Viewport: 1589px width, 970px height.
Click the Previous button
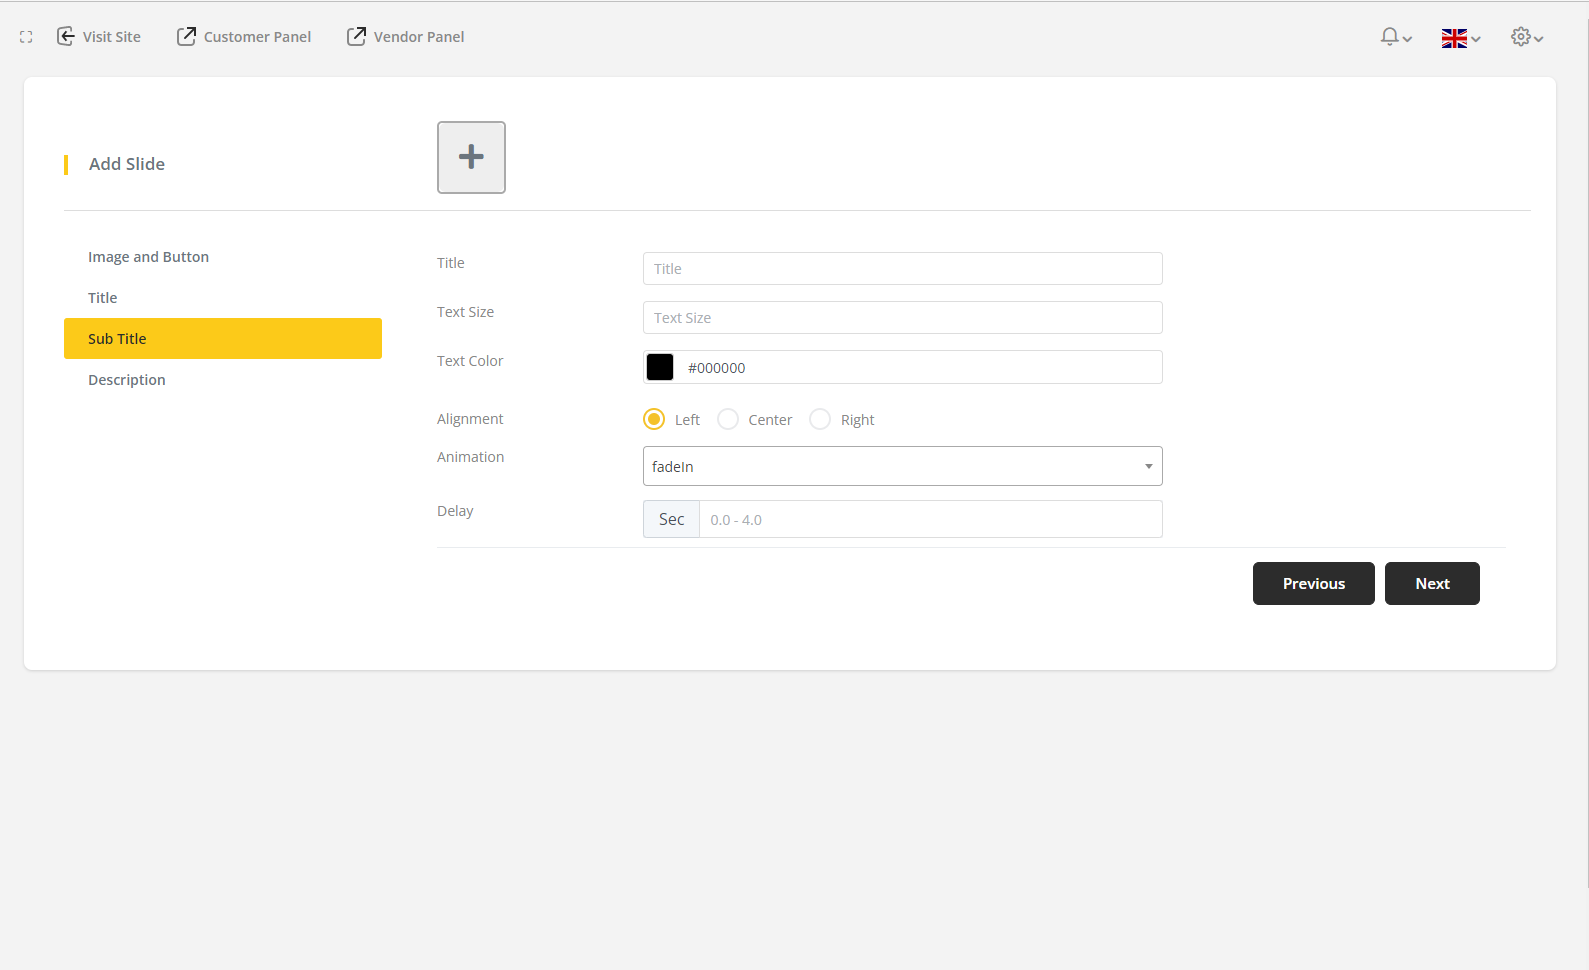coord(1313,584)
